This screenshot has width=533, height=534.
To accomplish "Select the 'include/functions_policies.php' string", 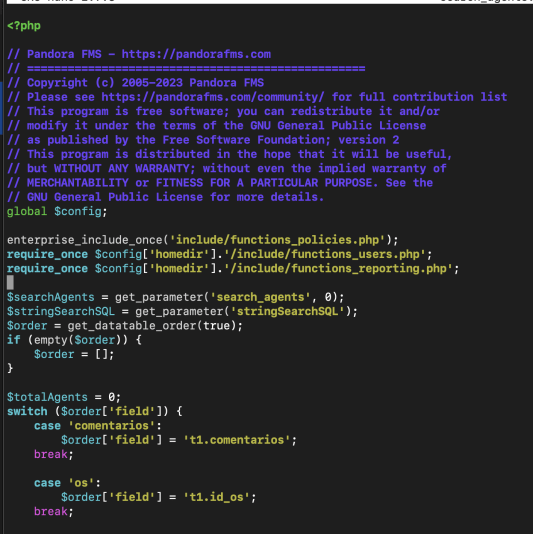I will point(278,240).
